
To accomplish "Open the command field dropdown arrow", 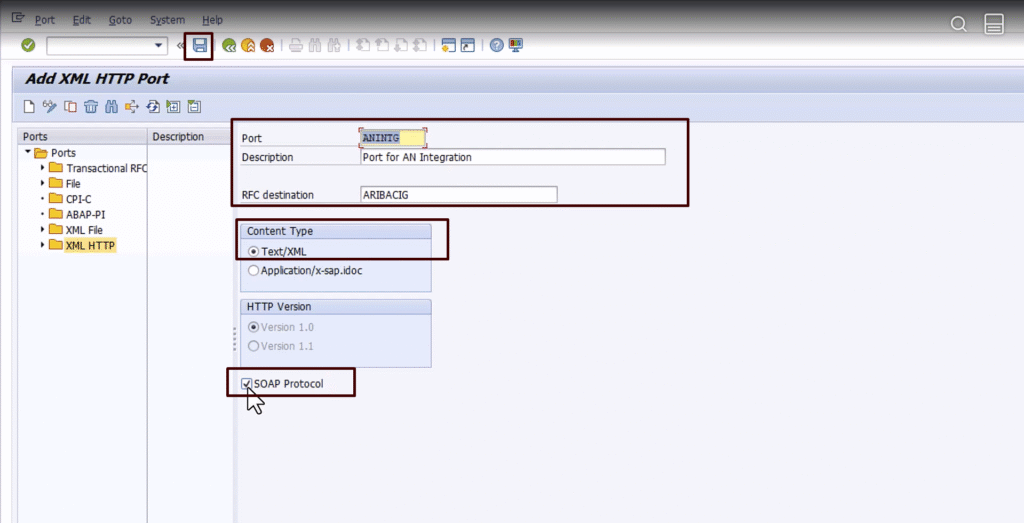I will (158, 46).
